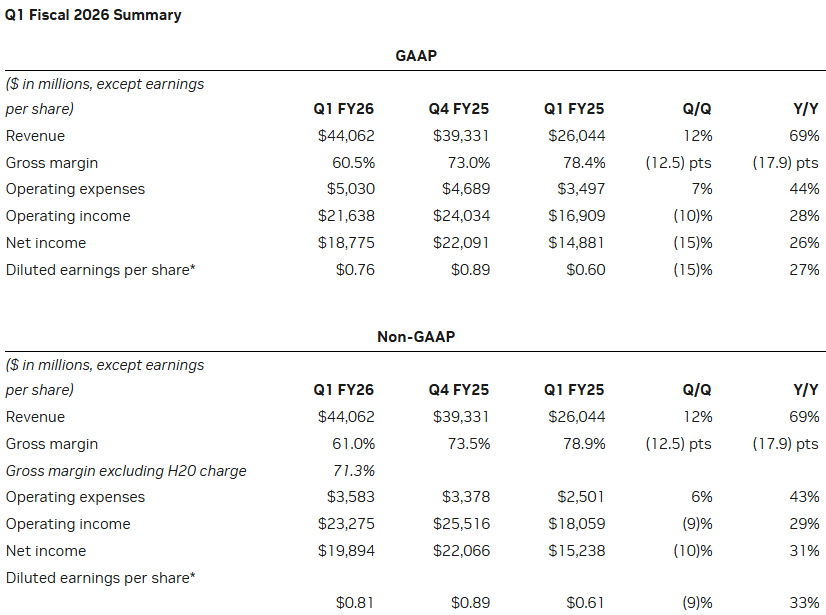Select GAAP net income value $18,775
Screen dimensions: 826x615
346,243
